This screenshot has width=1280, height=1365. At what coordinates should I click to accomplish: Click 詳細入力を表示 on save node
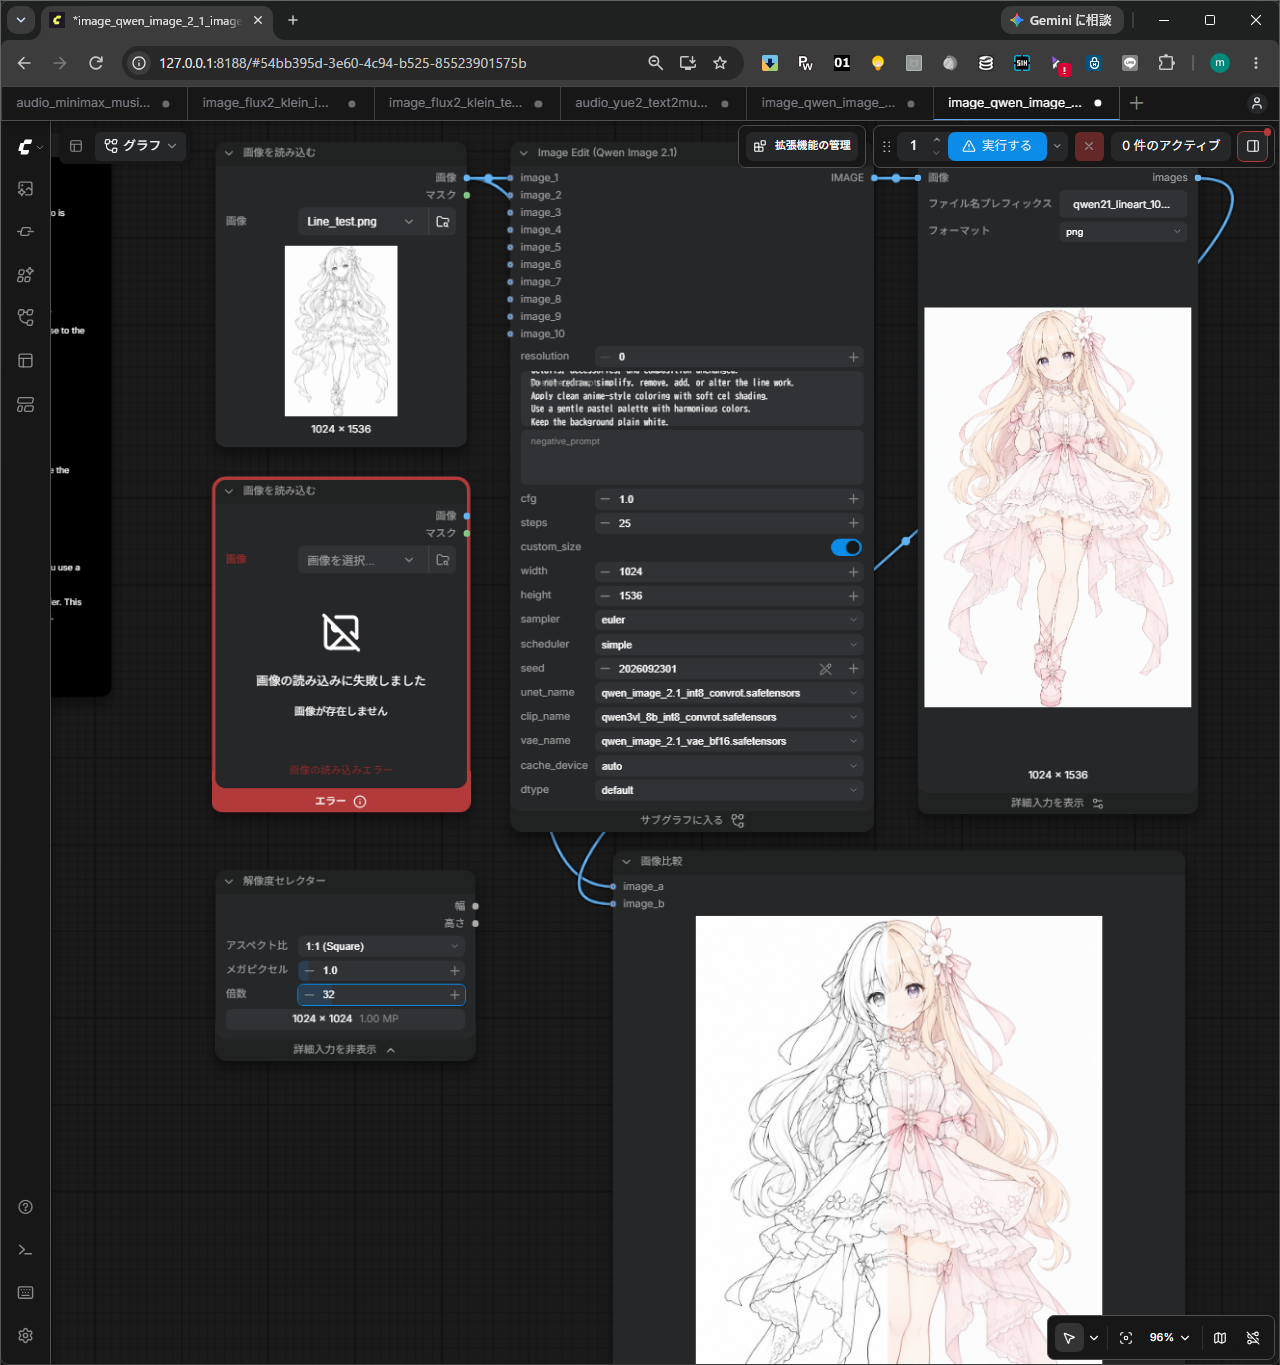1057,803
